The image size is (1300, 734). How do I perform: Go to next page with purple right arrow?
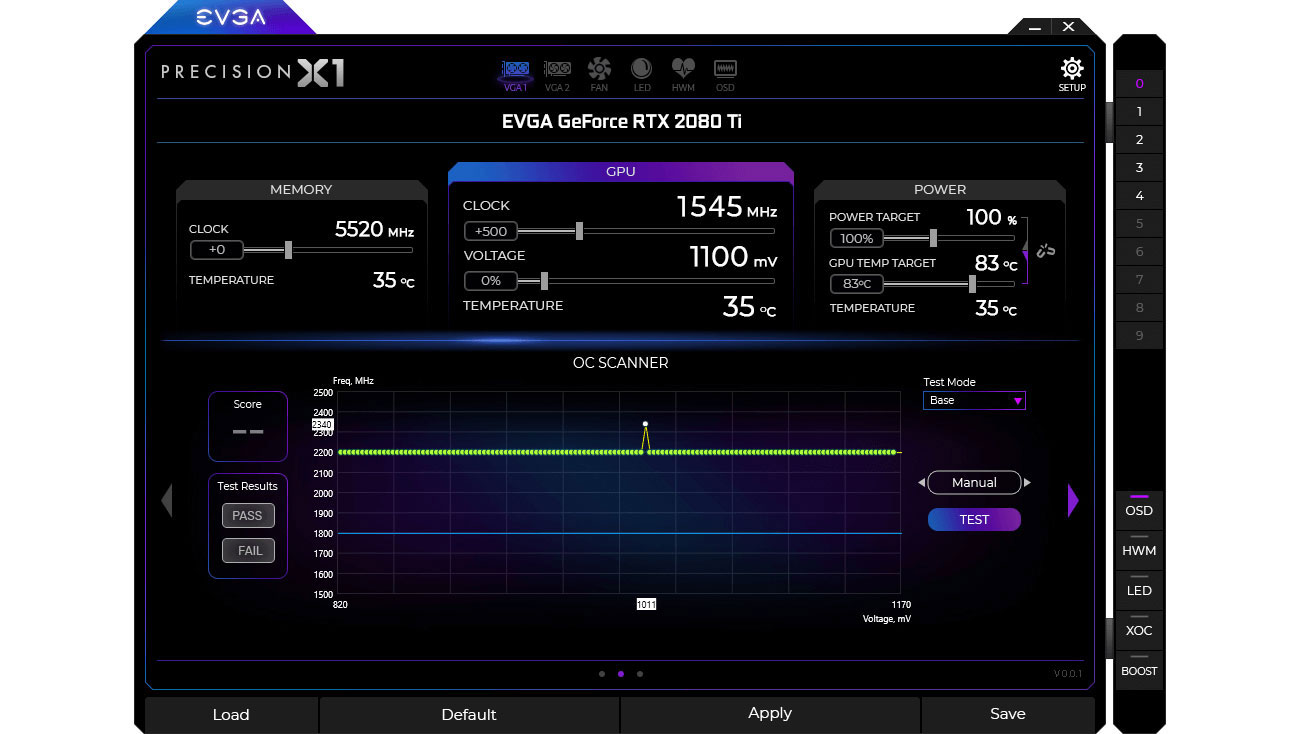pyautogui.click(x=1073, y=500)
